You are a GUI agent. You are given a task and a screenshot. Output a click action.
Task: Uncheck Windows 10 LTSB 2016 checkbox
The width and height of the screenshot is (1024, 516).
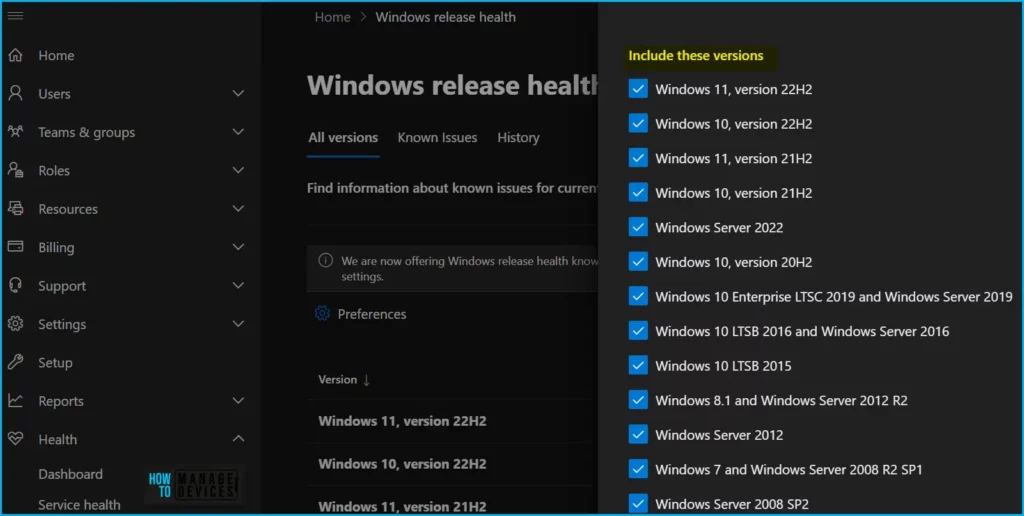tap(638, 331)
